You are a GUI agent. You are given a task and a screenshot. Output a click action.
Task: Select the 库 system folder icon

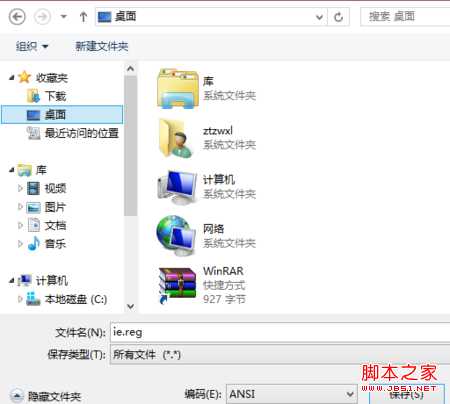[x=178, y=88]
